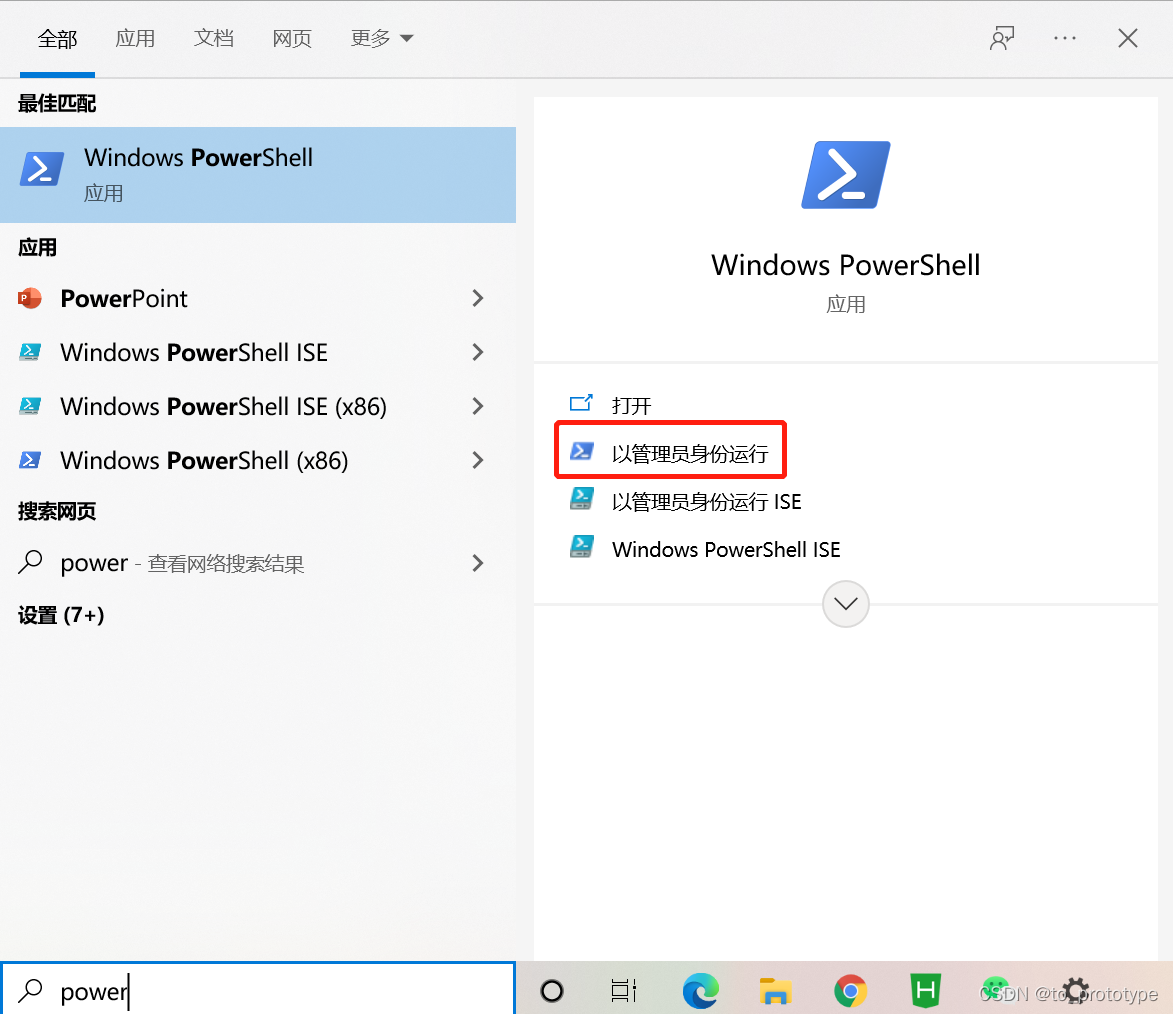Select the 全部 tab
This screenshot has height=1014, width=1173.
(58, 39)
